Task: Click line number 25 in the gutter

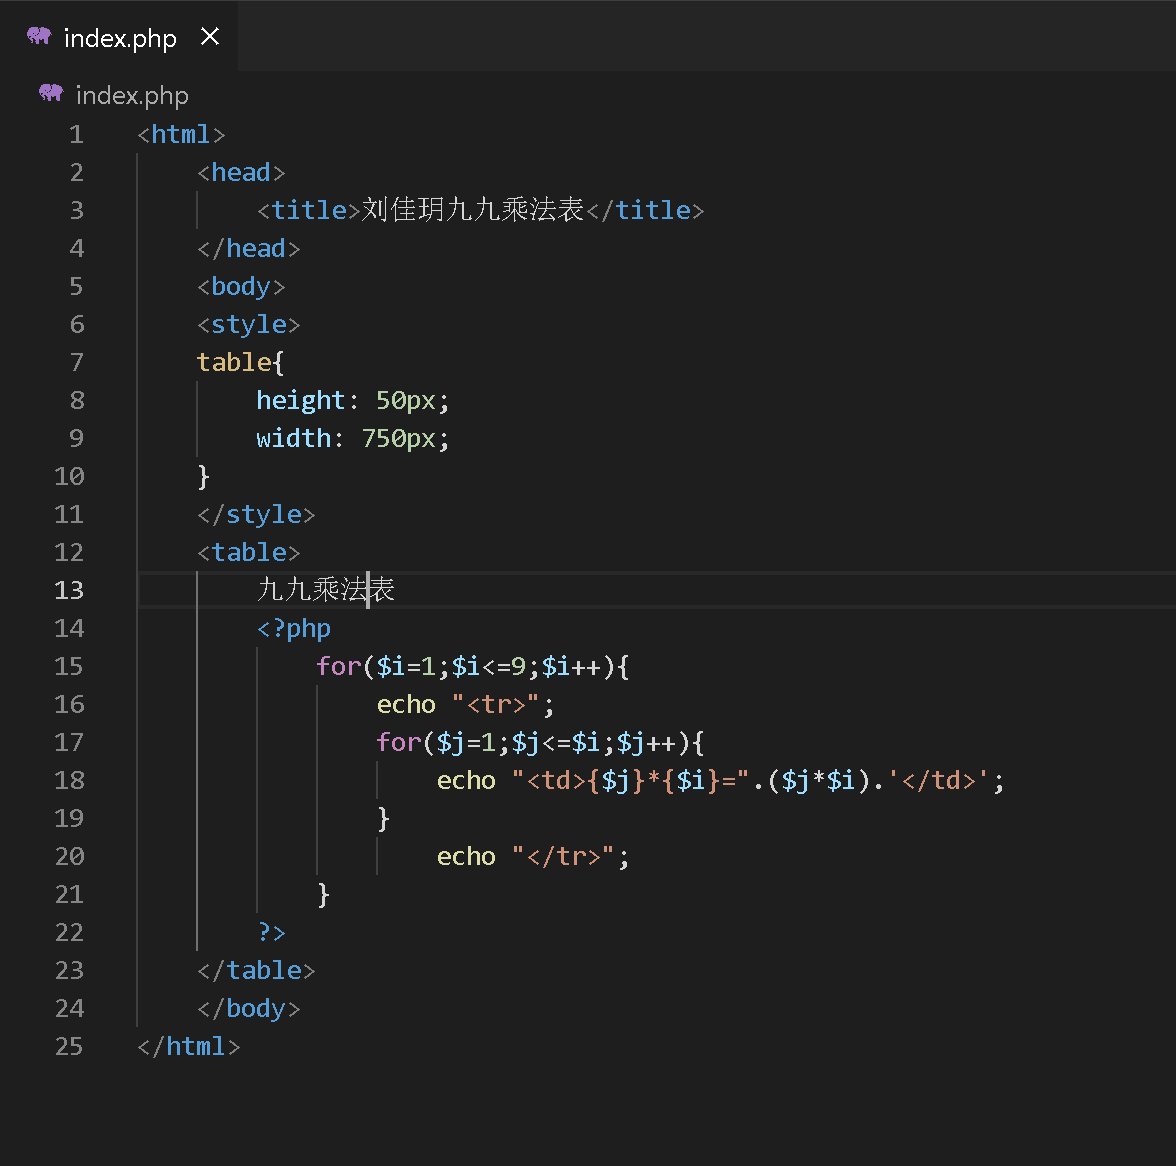Action: pyautogui.click(x=69, y=1046)
